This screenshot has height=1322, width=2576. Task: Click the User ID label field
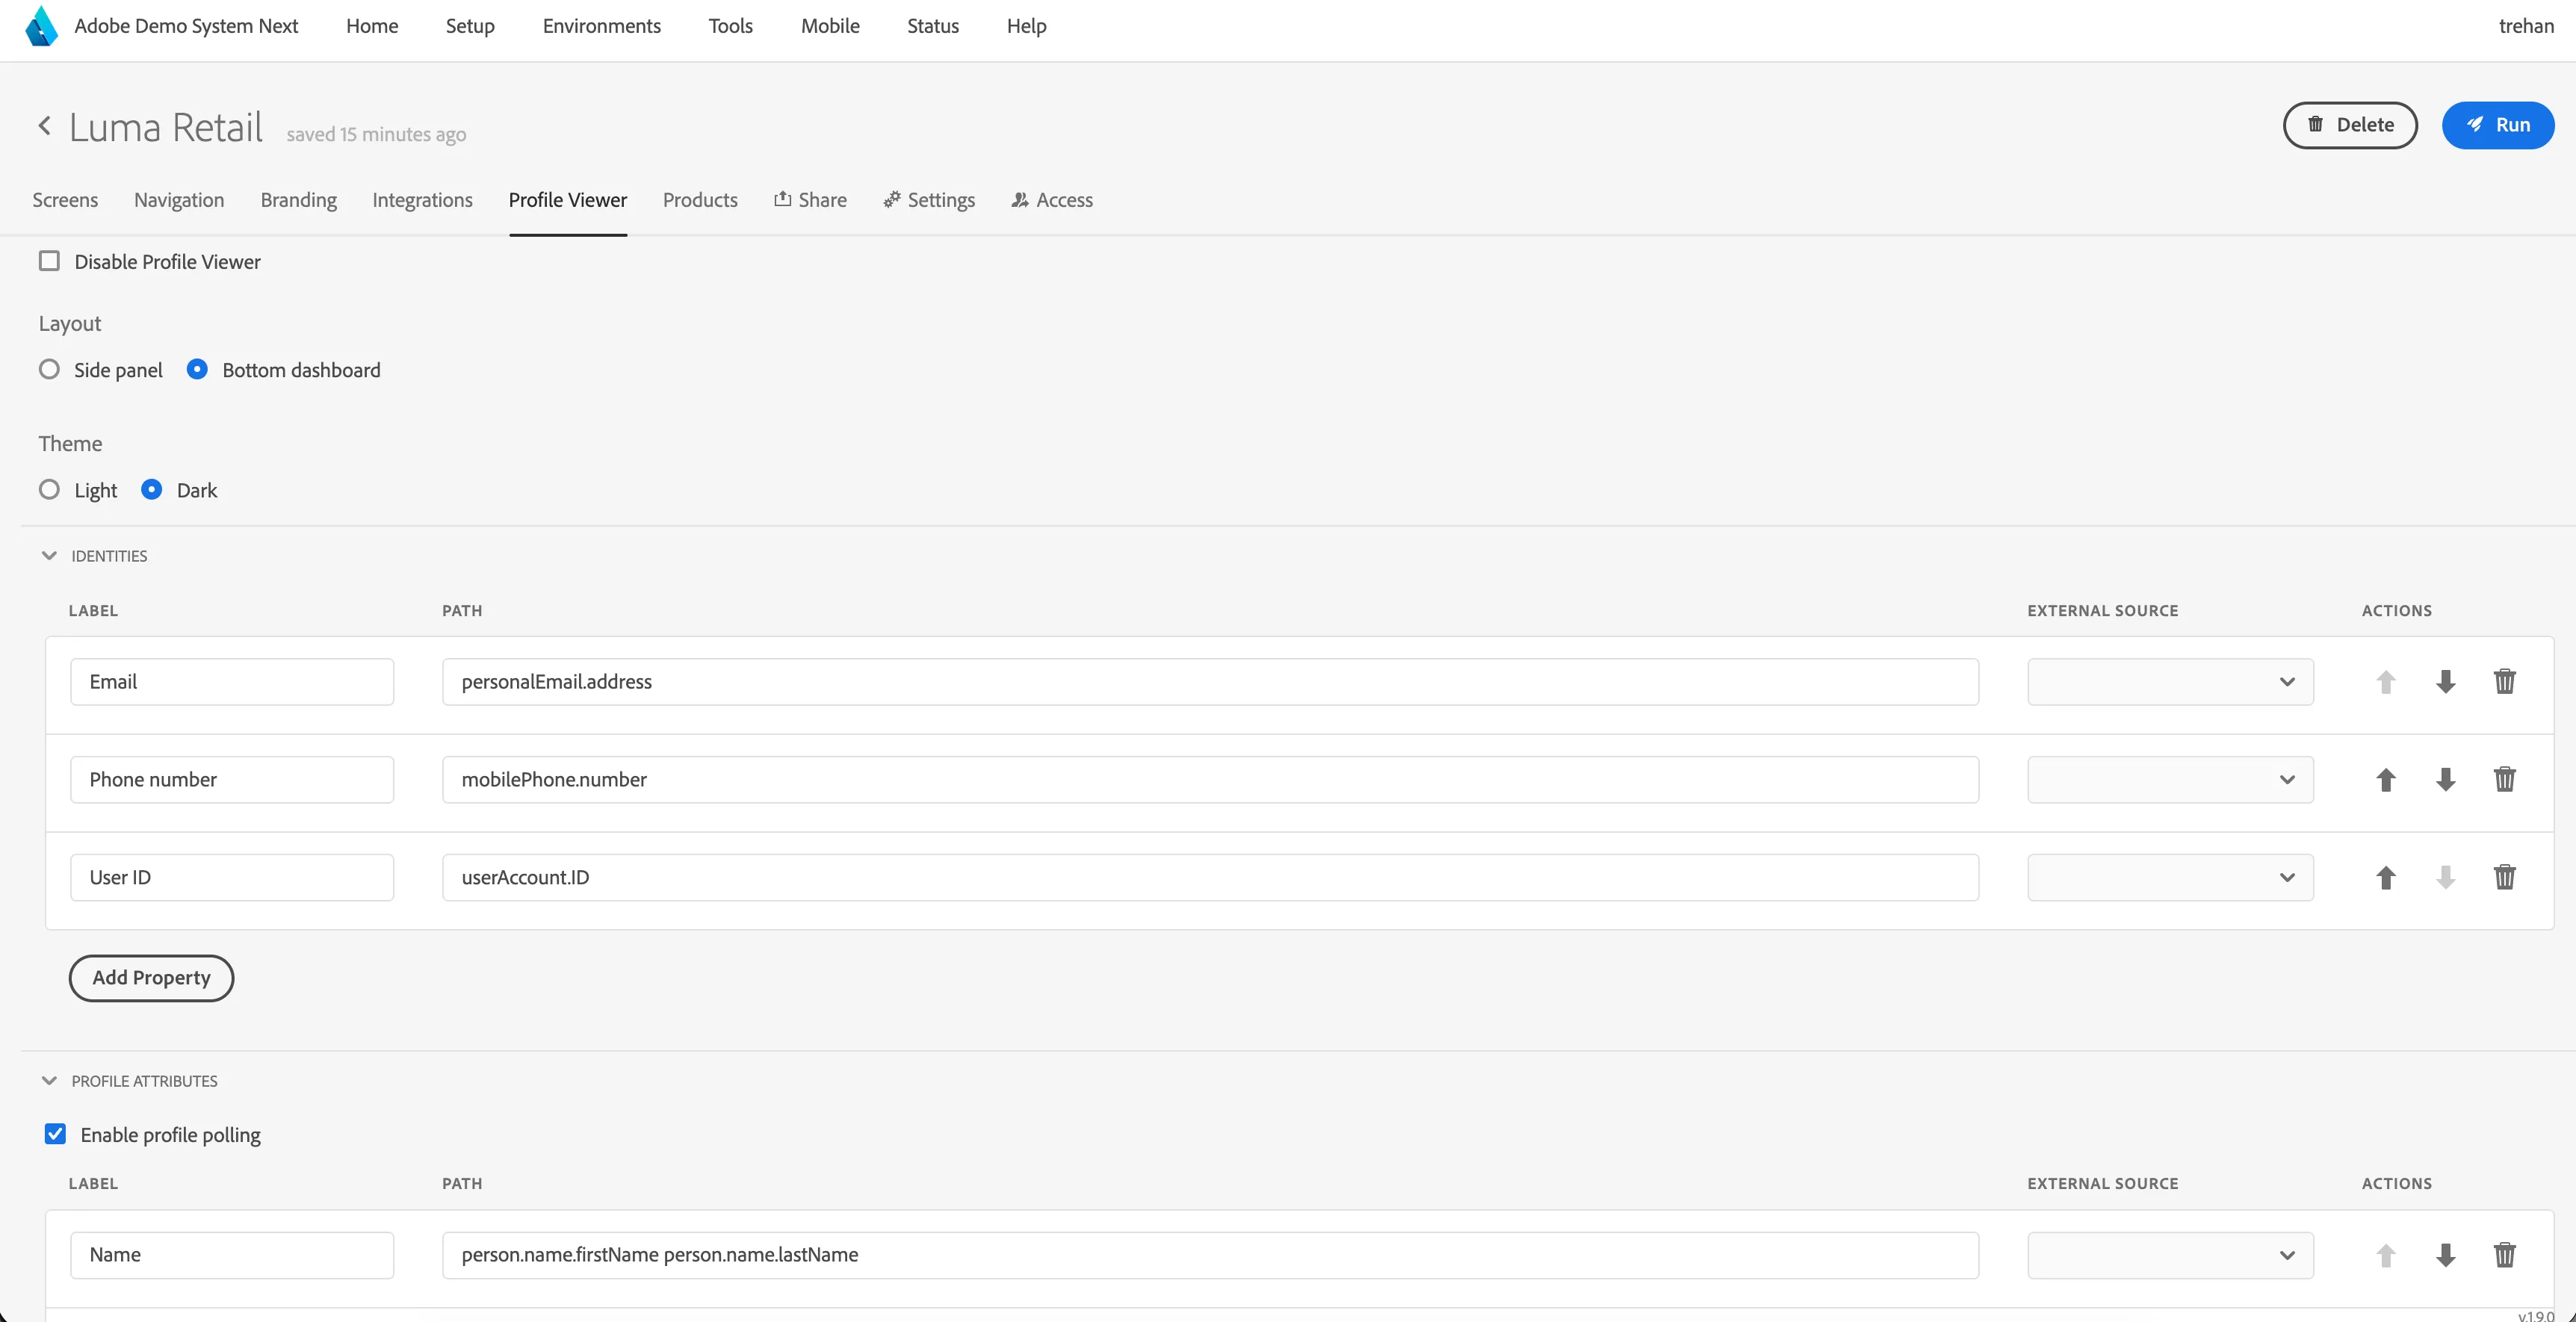coord(232,878)
